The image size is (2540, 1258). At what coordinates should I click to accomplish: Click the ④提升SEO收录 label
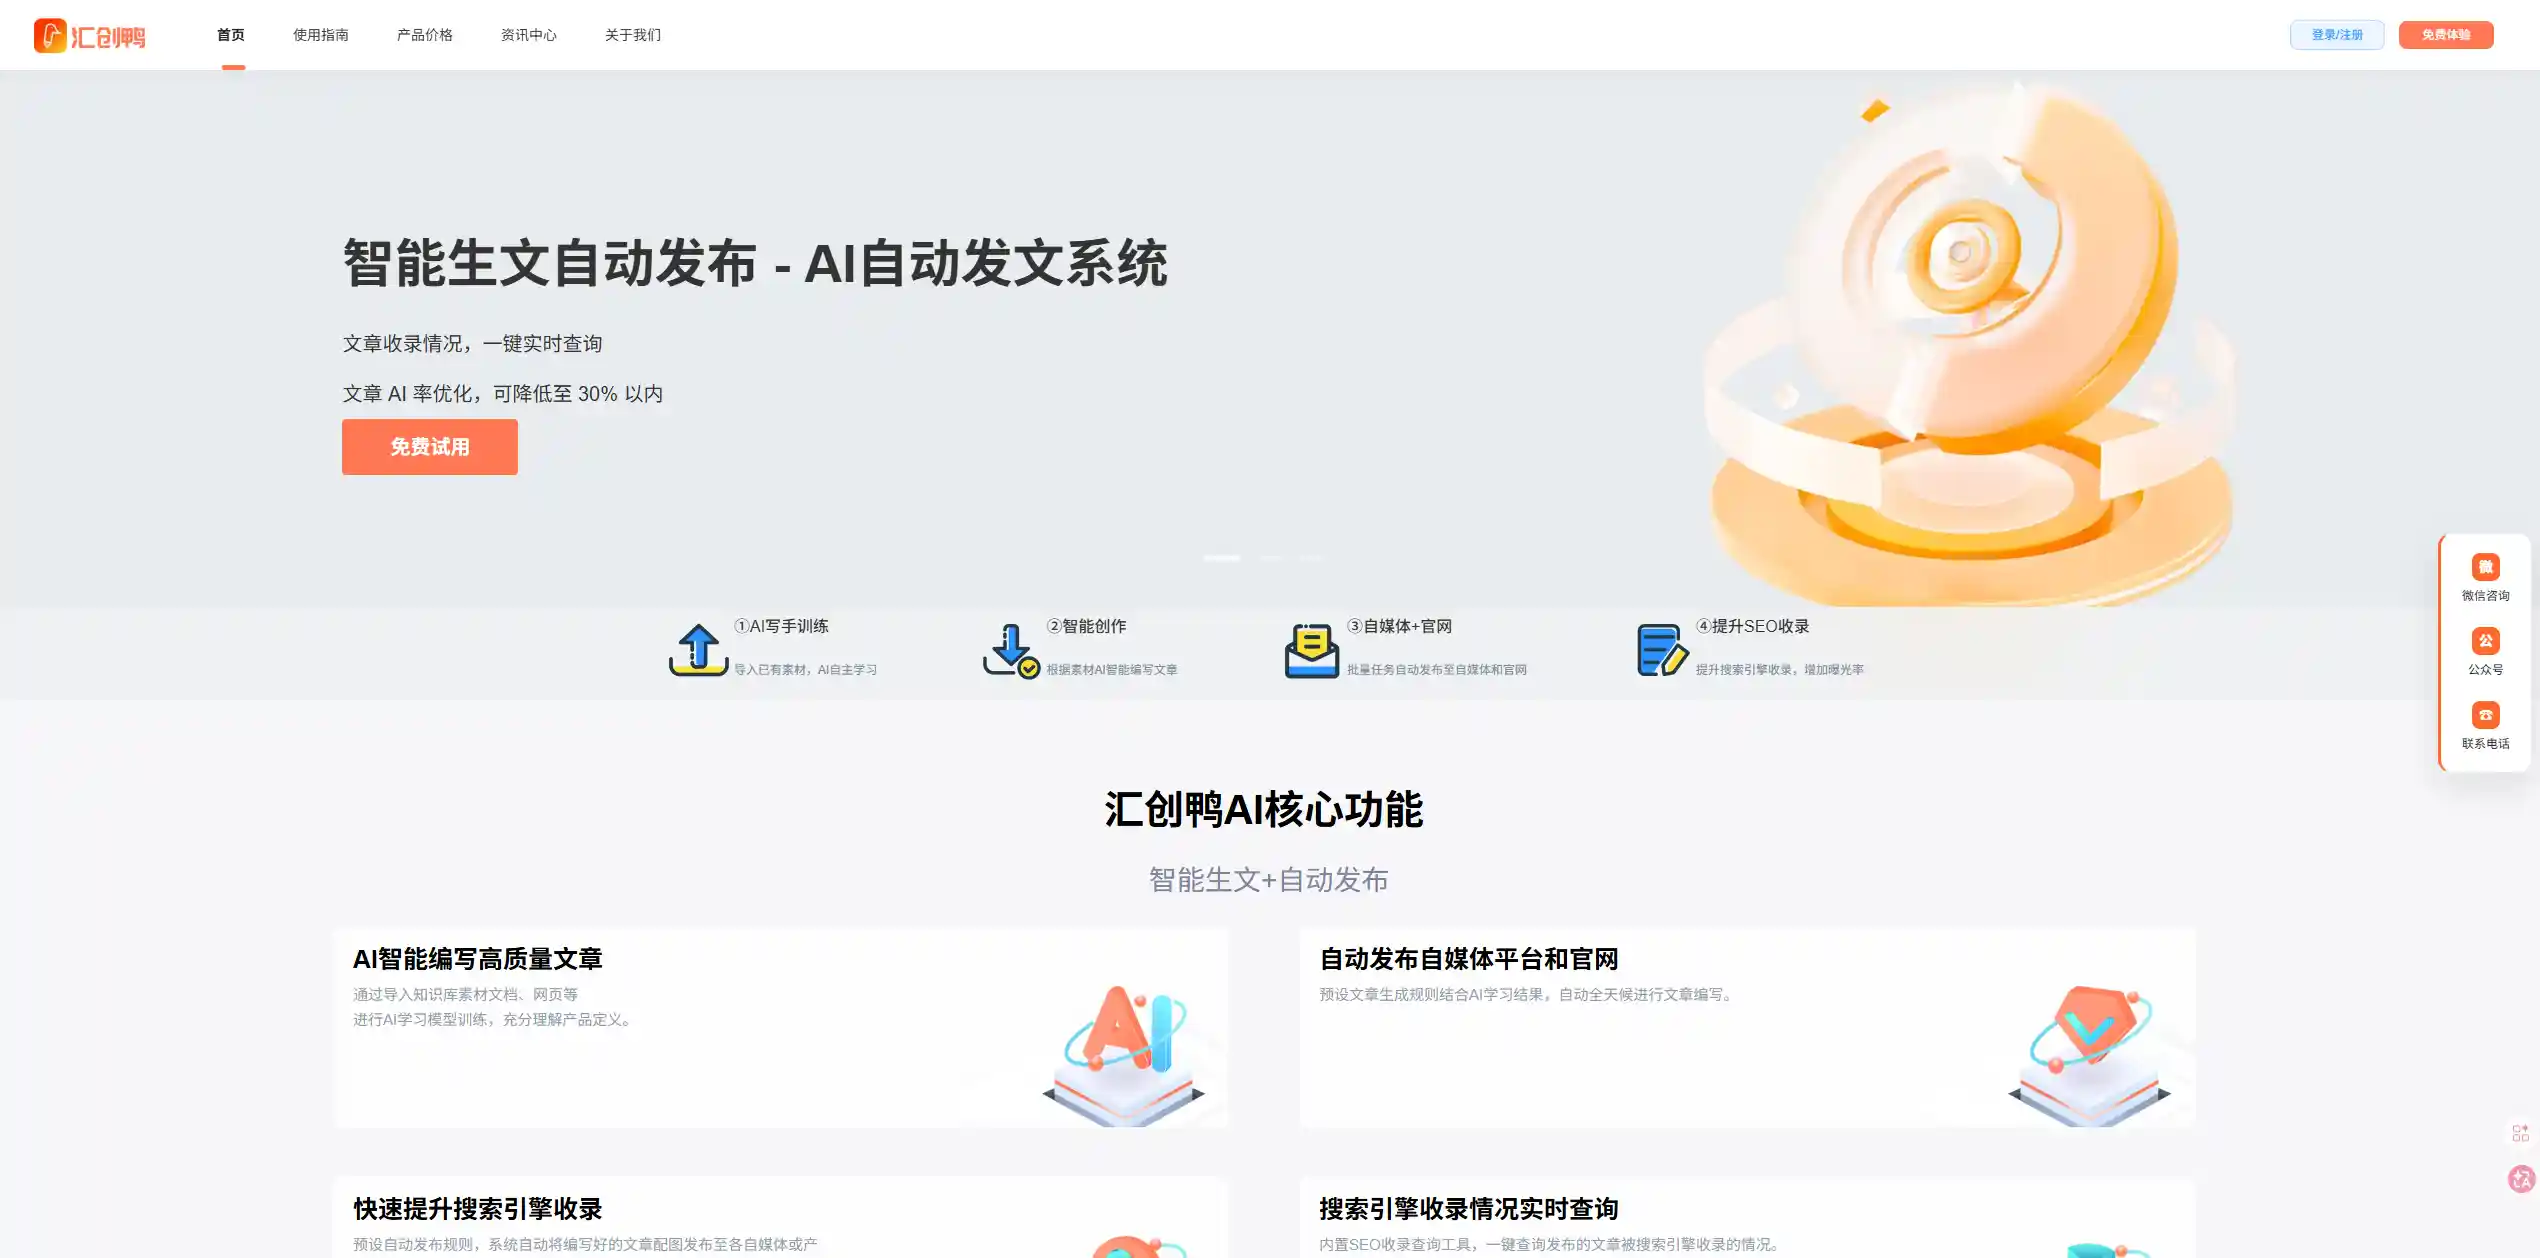1753,626
